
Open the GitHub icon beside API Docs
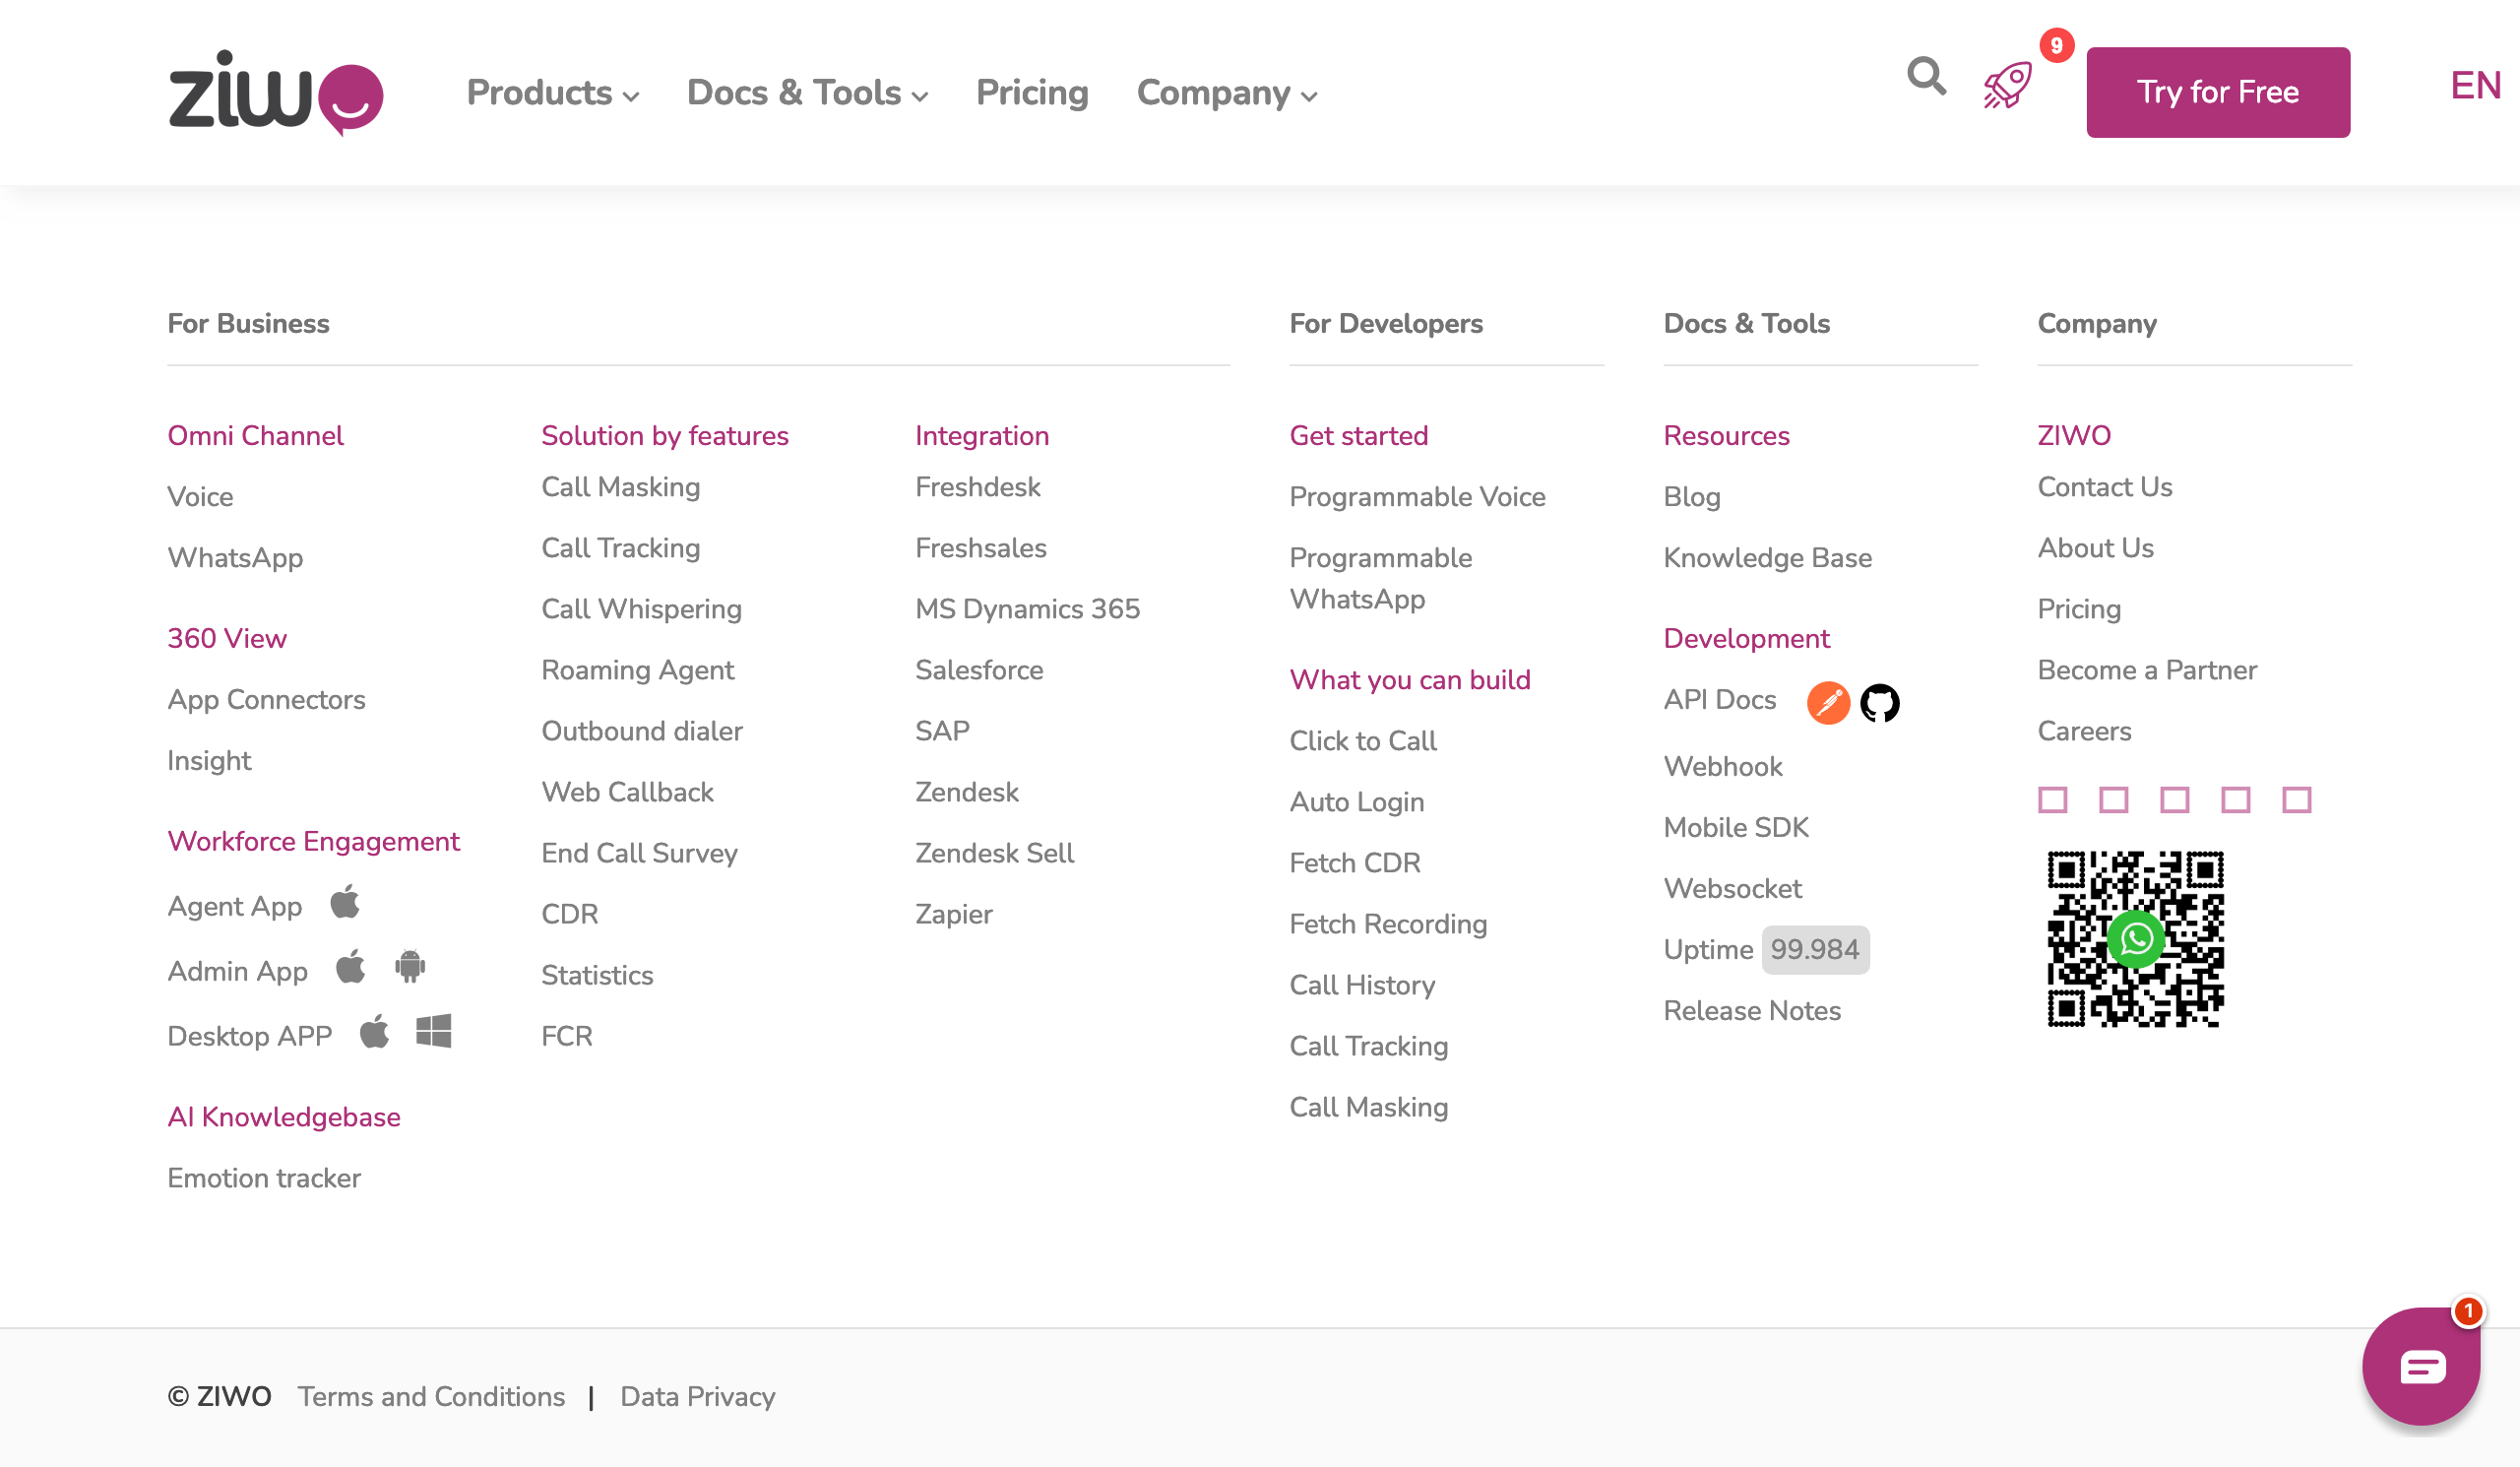(1880, 703)
